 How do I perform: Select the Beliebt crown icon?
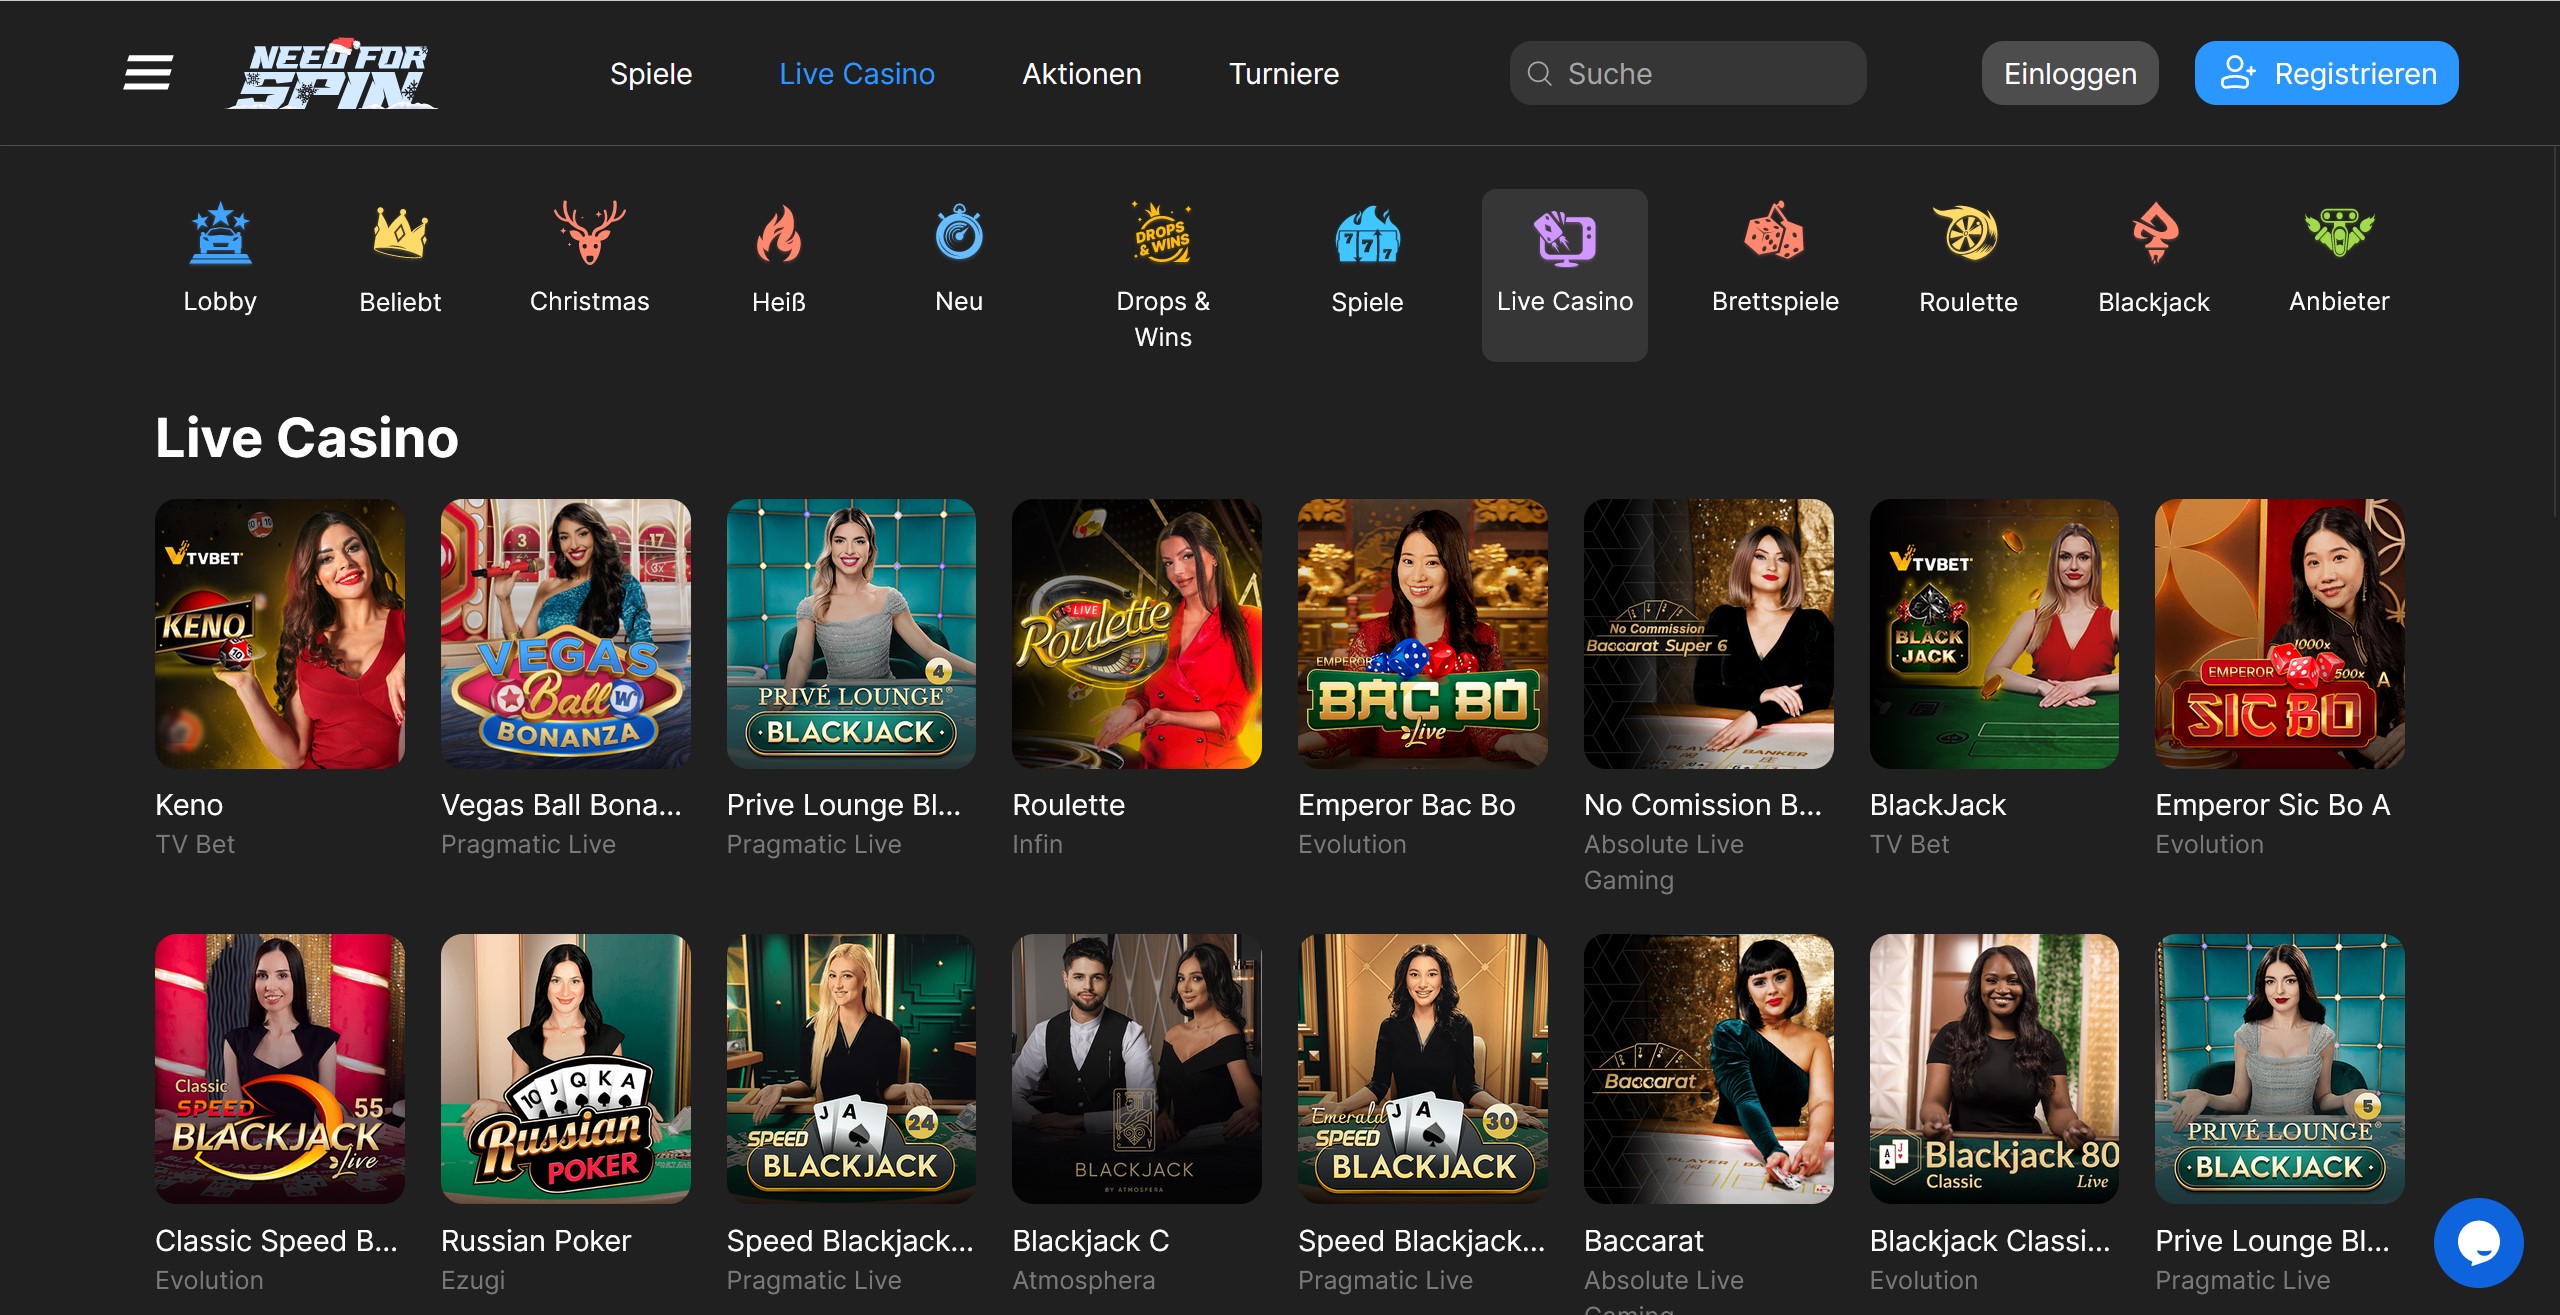pos(400,233)
